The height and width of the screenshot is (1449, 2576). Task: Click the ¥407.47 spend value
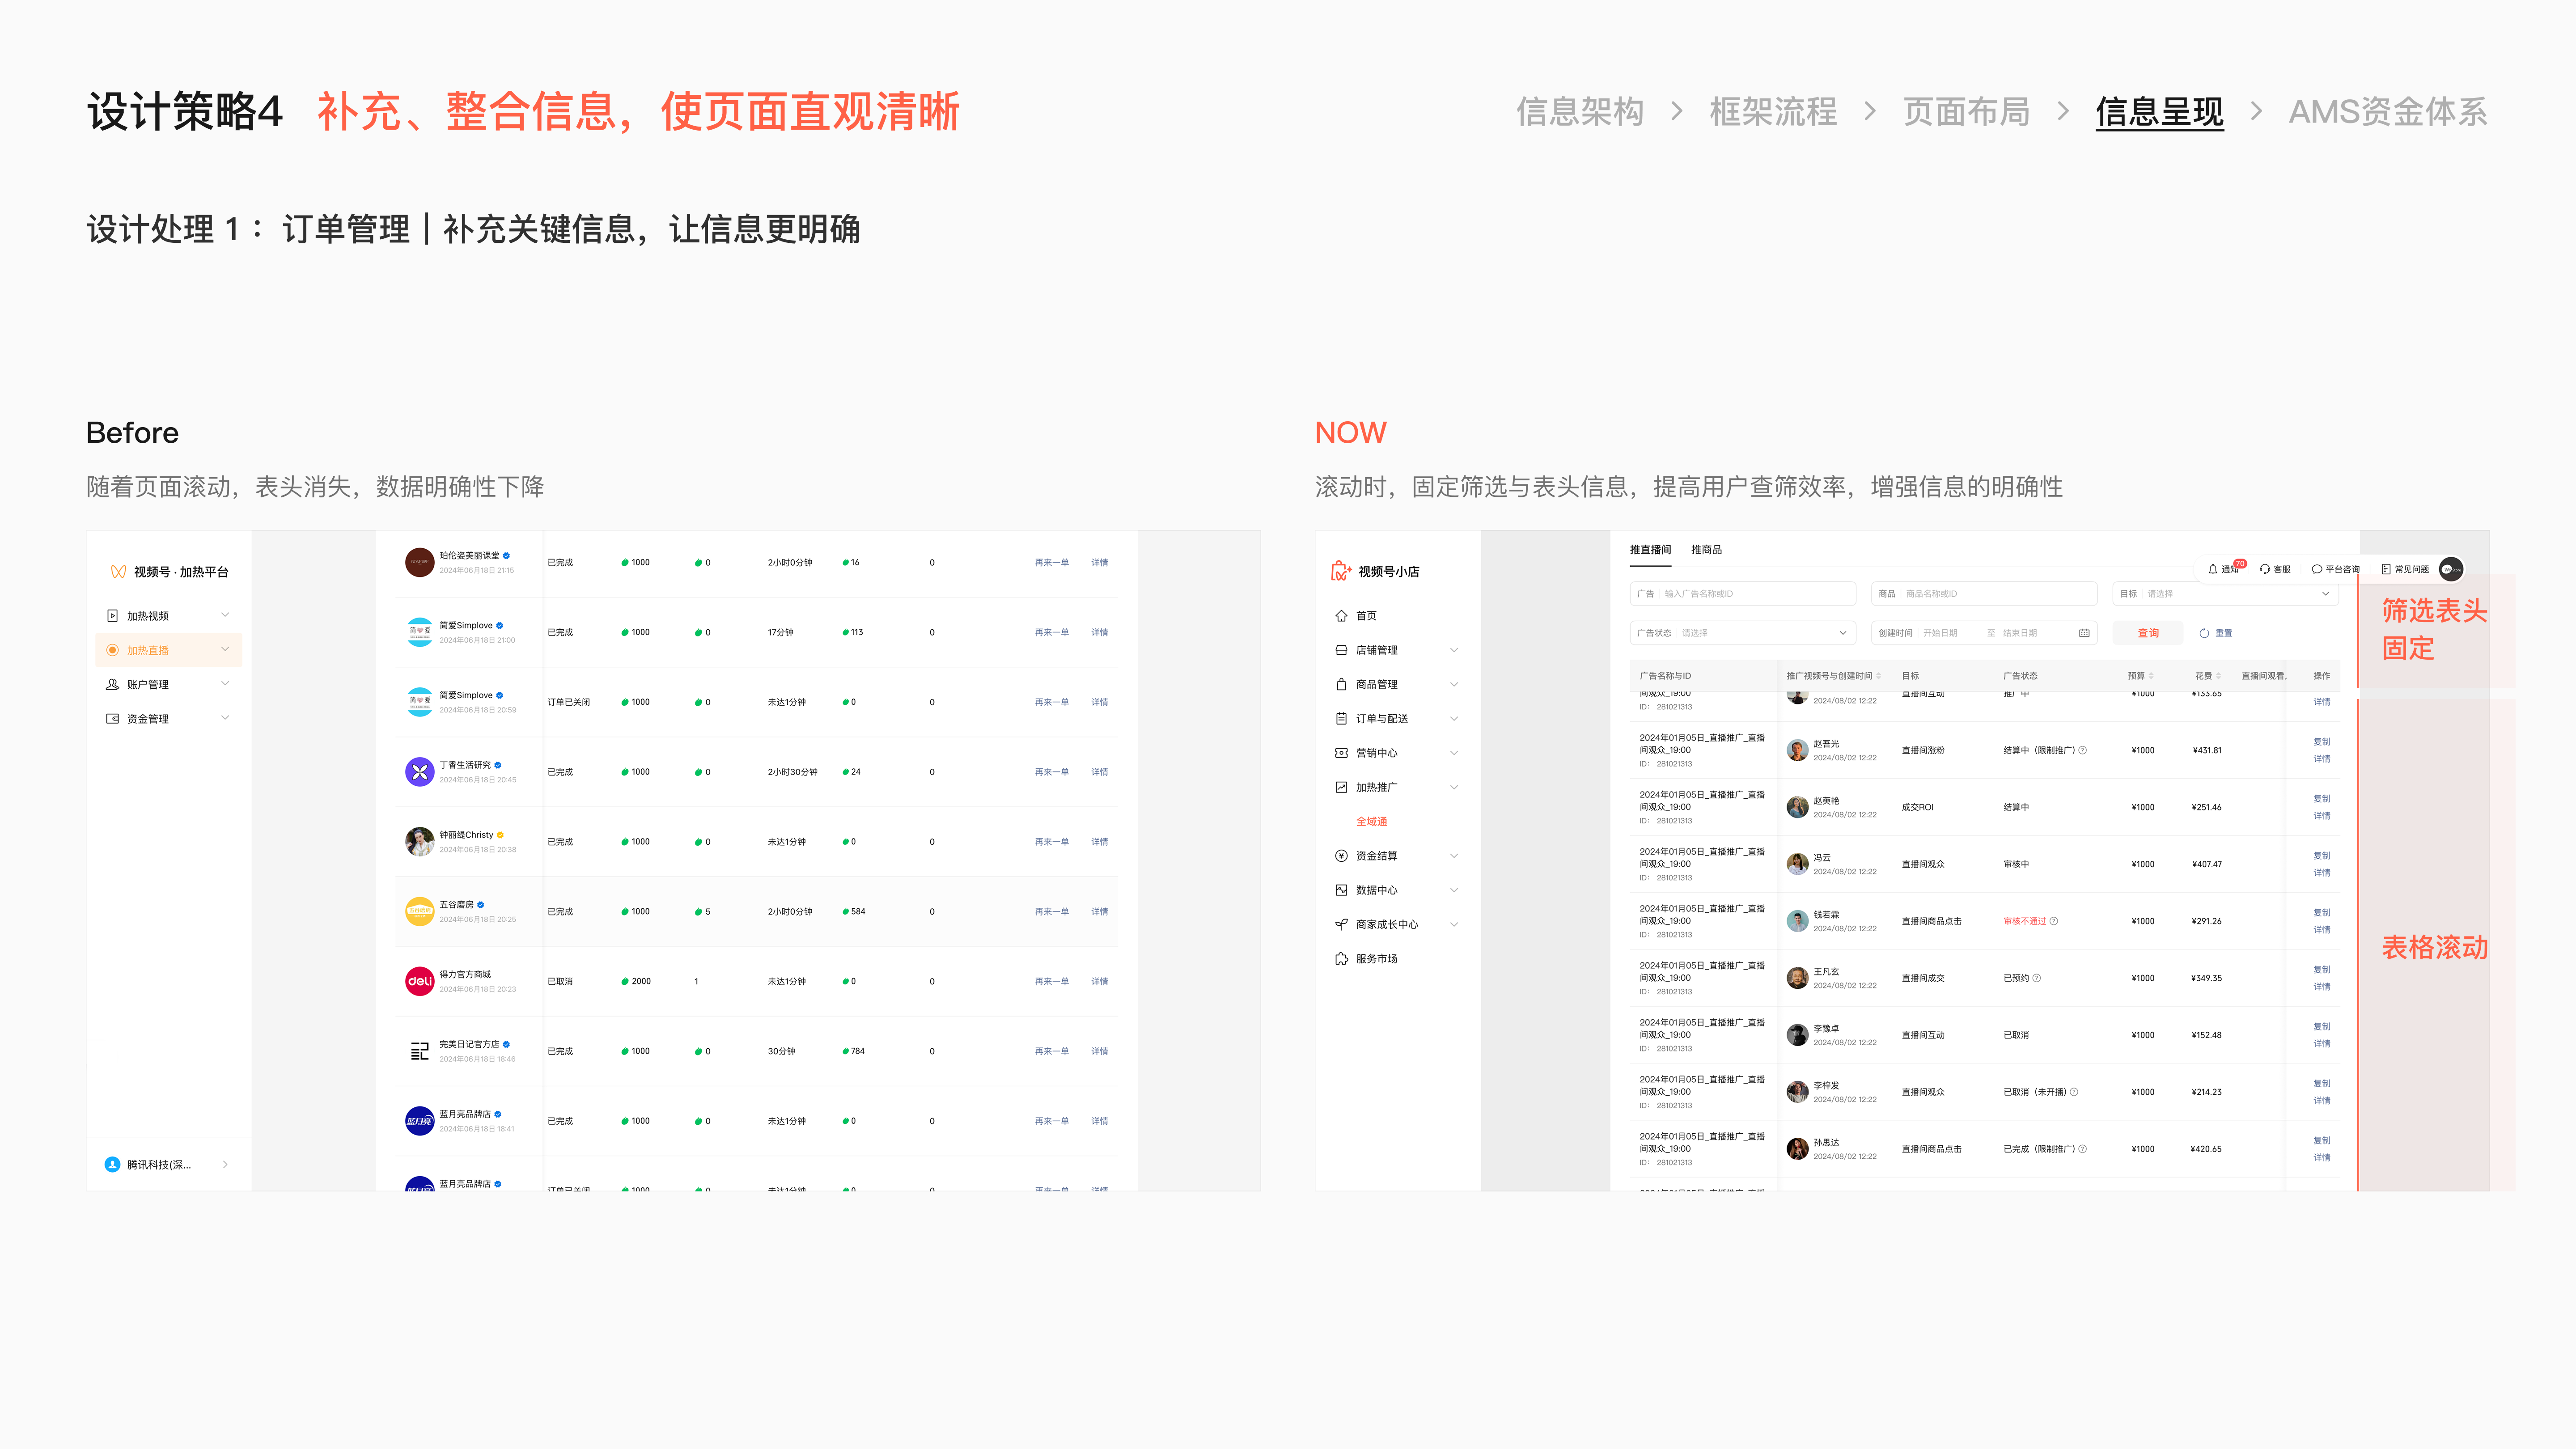[x=2206, y=864]
